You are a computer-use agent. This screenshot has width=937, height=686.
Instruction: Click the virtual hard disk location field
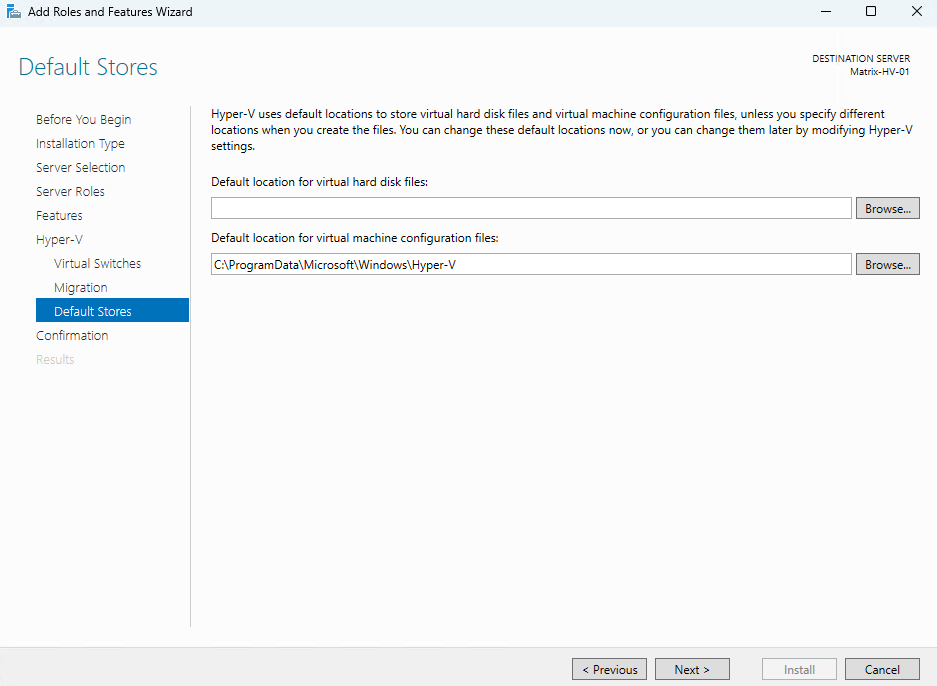pos(531,208)
